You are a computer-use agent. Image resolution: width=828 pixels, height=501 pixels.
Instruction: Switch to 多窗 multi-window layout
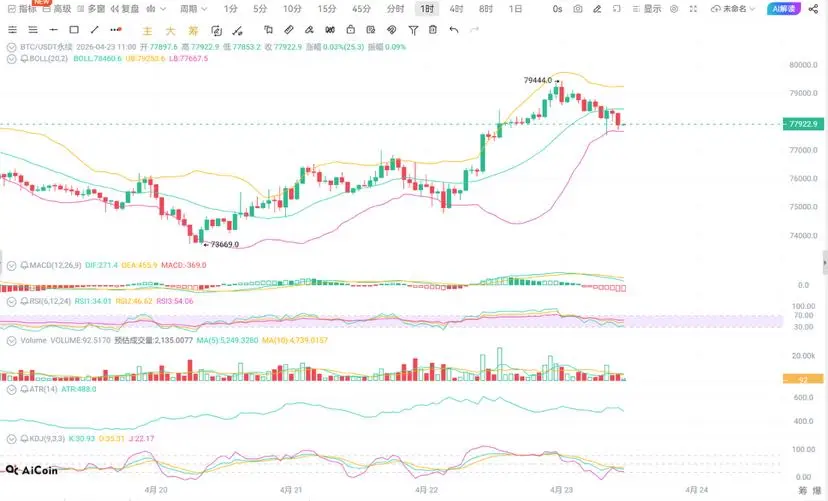[x=91, y=9]
